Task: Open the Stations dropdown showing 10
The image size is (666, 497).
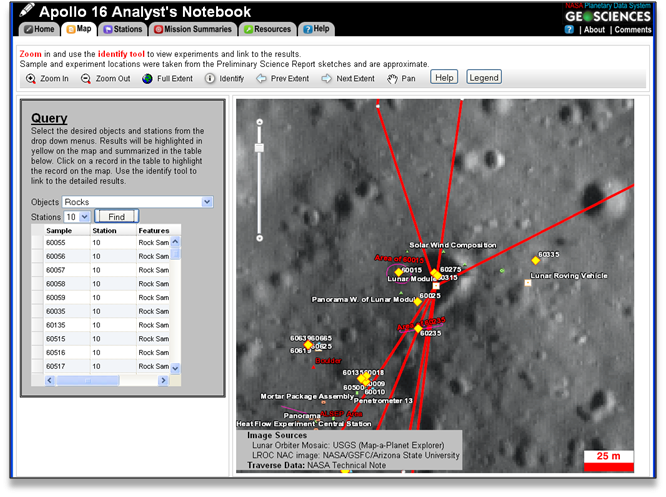Action: (77, 217)
